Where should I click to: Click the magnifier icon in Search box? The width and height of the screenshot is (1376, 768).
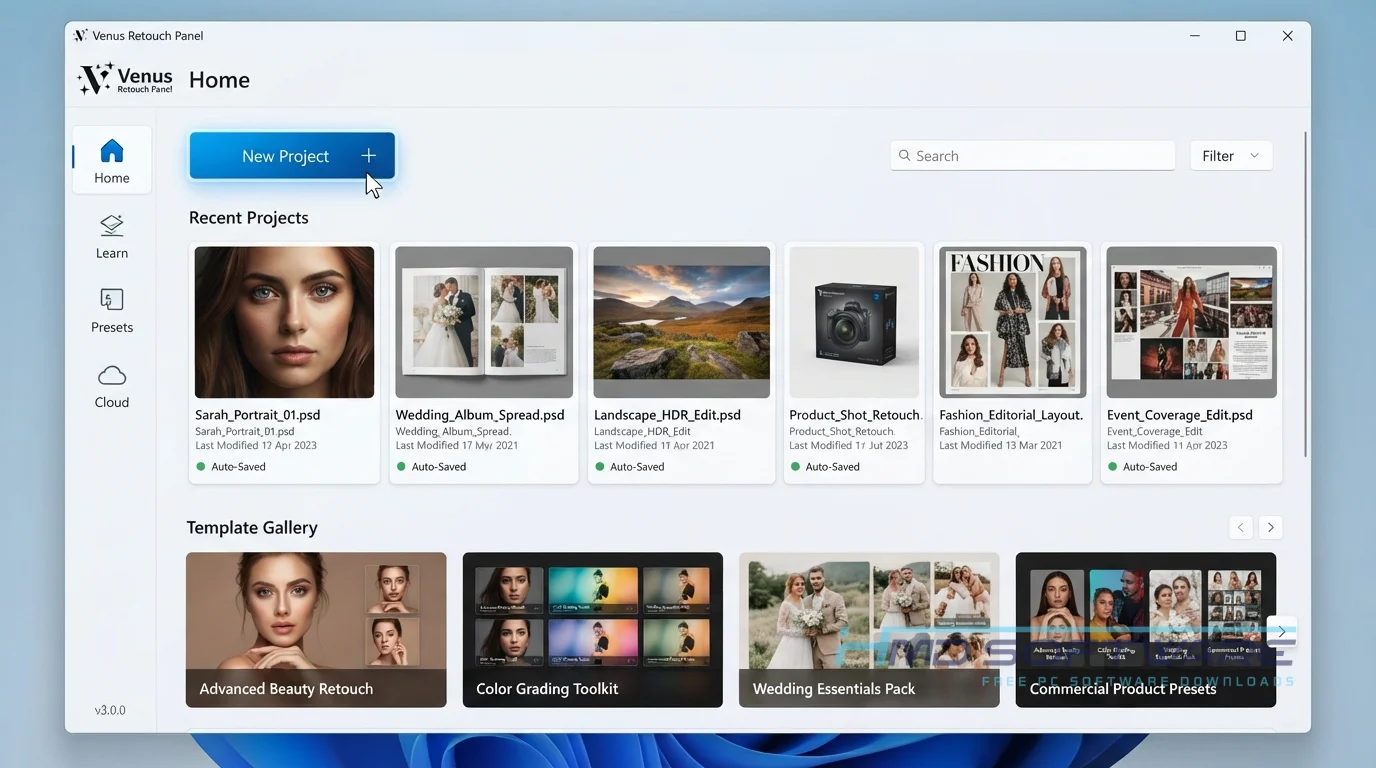click(904, 155)
